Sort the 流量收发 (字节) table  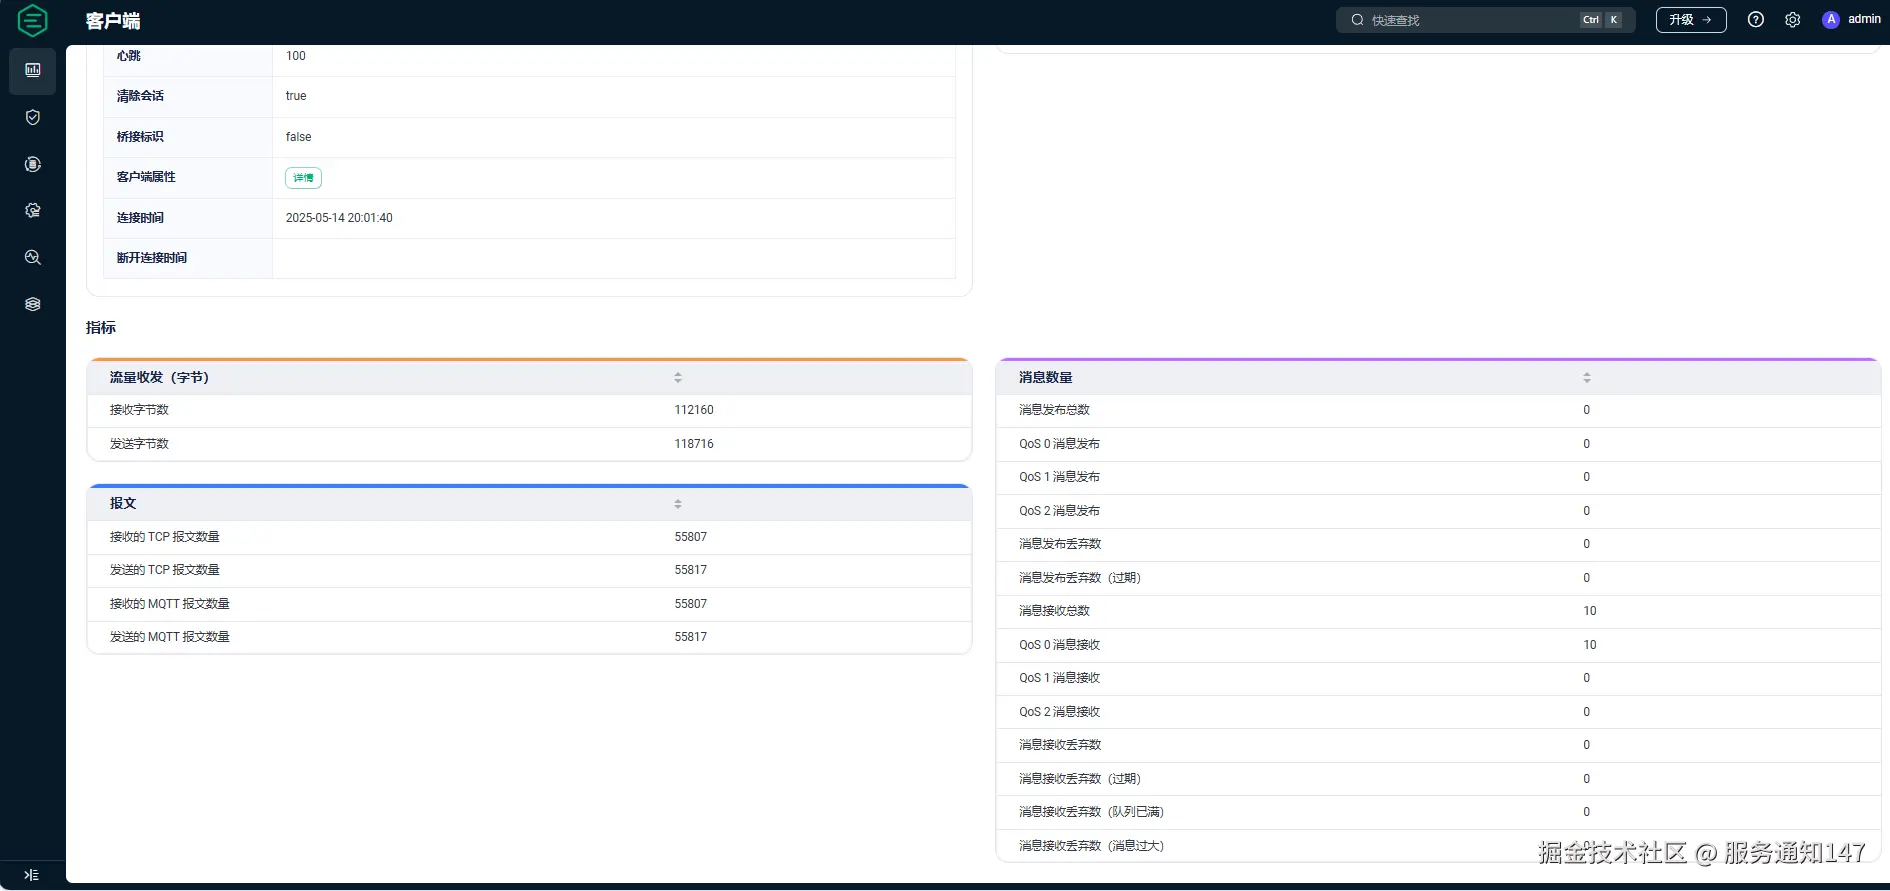[678, 378]
